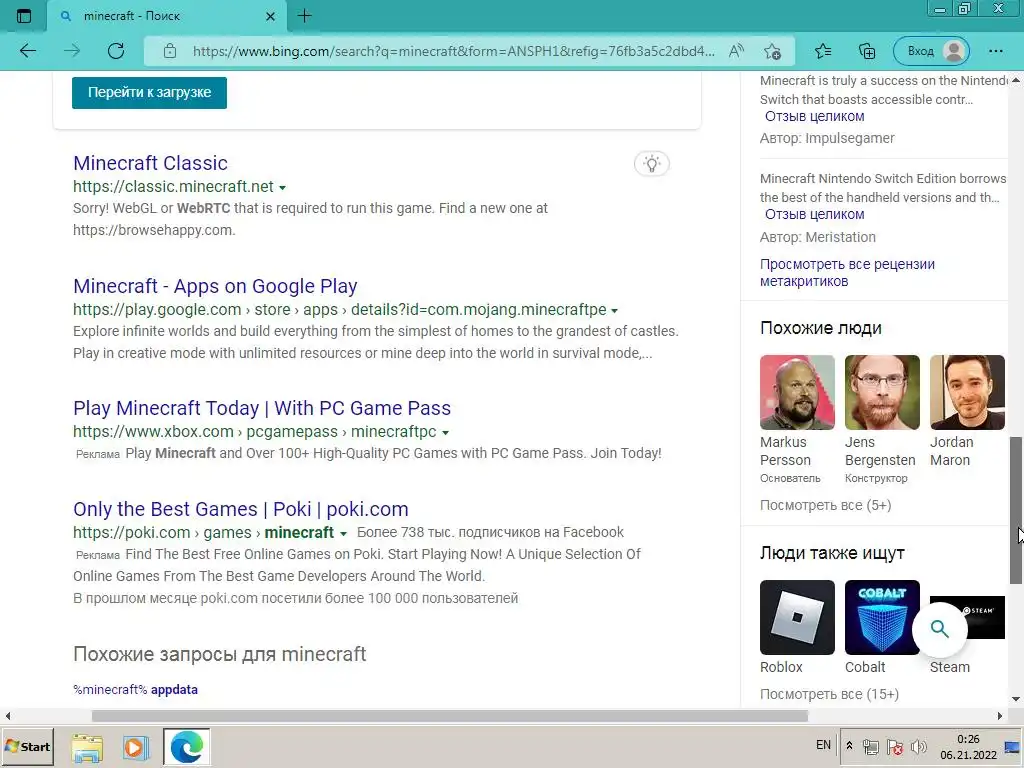
Task: Open Edge Settings and more menu
Action: click(995, 51)
